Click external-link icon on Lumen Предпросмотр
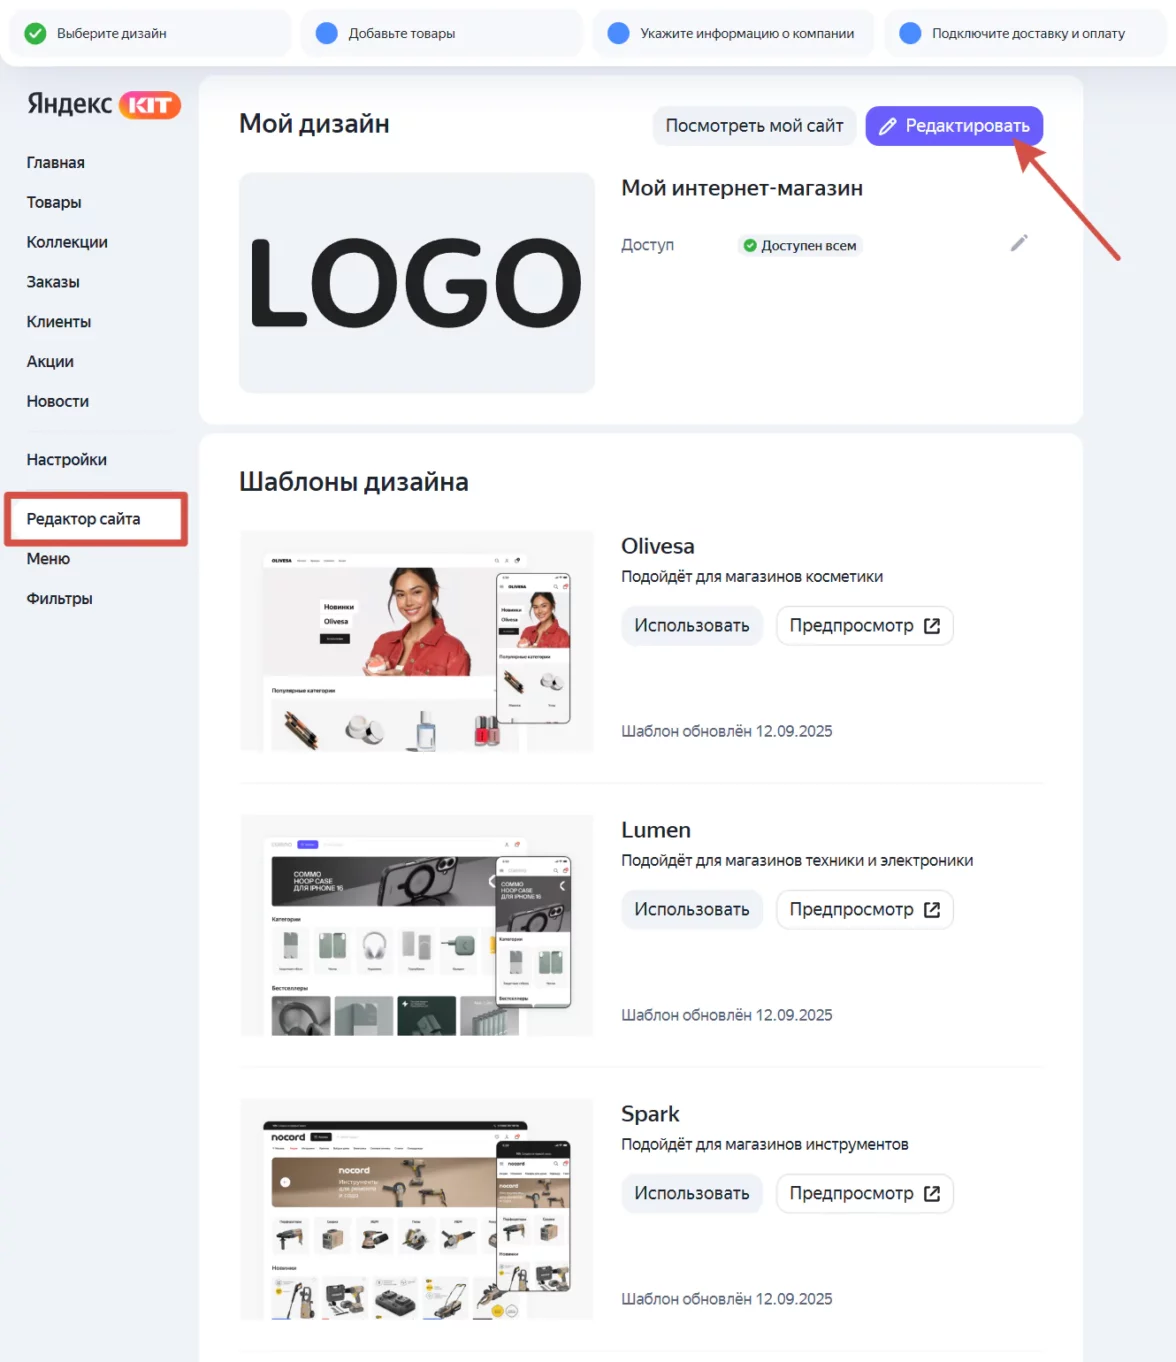The height and width of the screenshot is (1362, 1176). [x=932, y=910]
